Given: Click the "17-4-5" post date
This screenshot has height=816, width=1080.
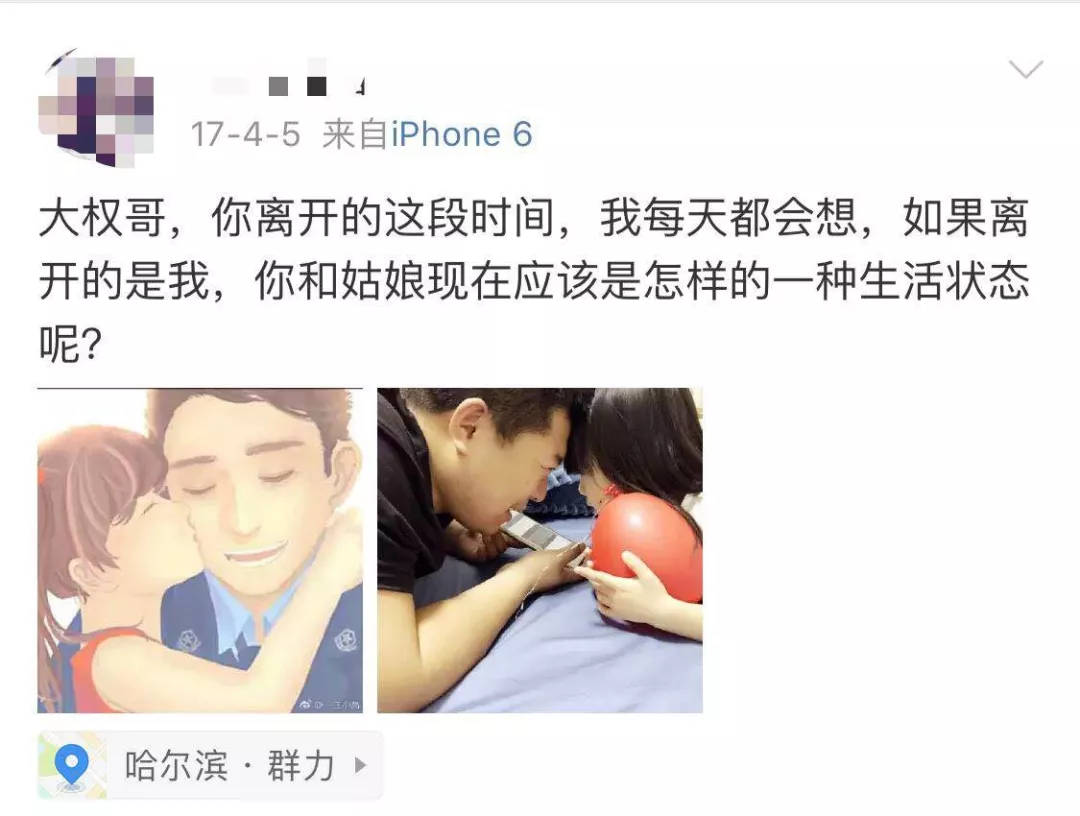Looking at the screenshot, I should pos(245,134).
